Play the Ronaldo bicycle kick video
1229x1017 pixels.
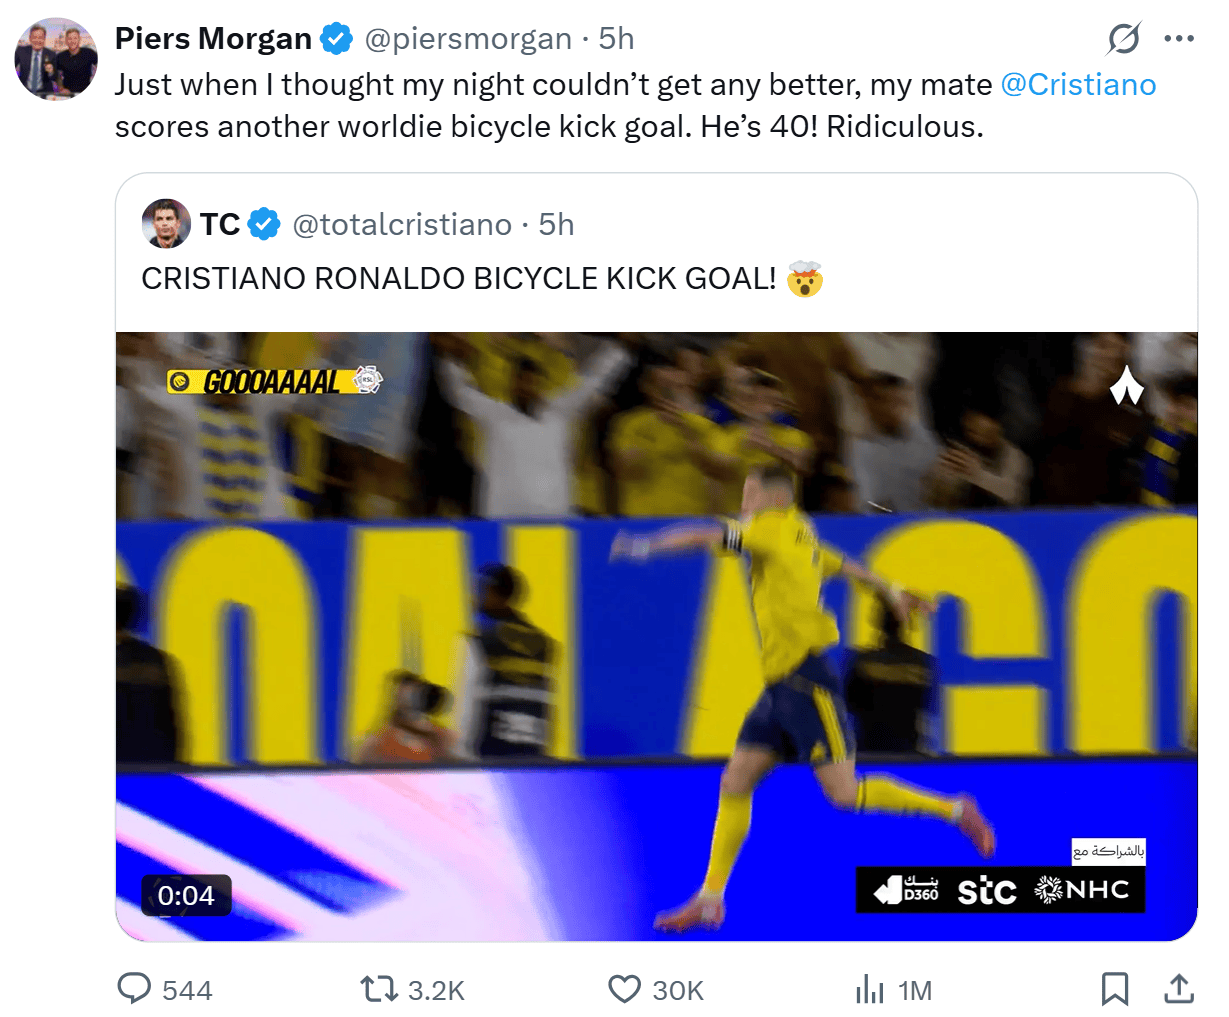[x=656, y=636]
